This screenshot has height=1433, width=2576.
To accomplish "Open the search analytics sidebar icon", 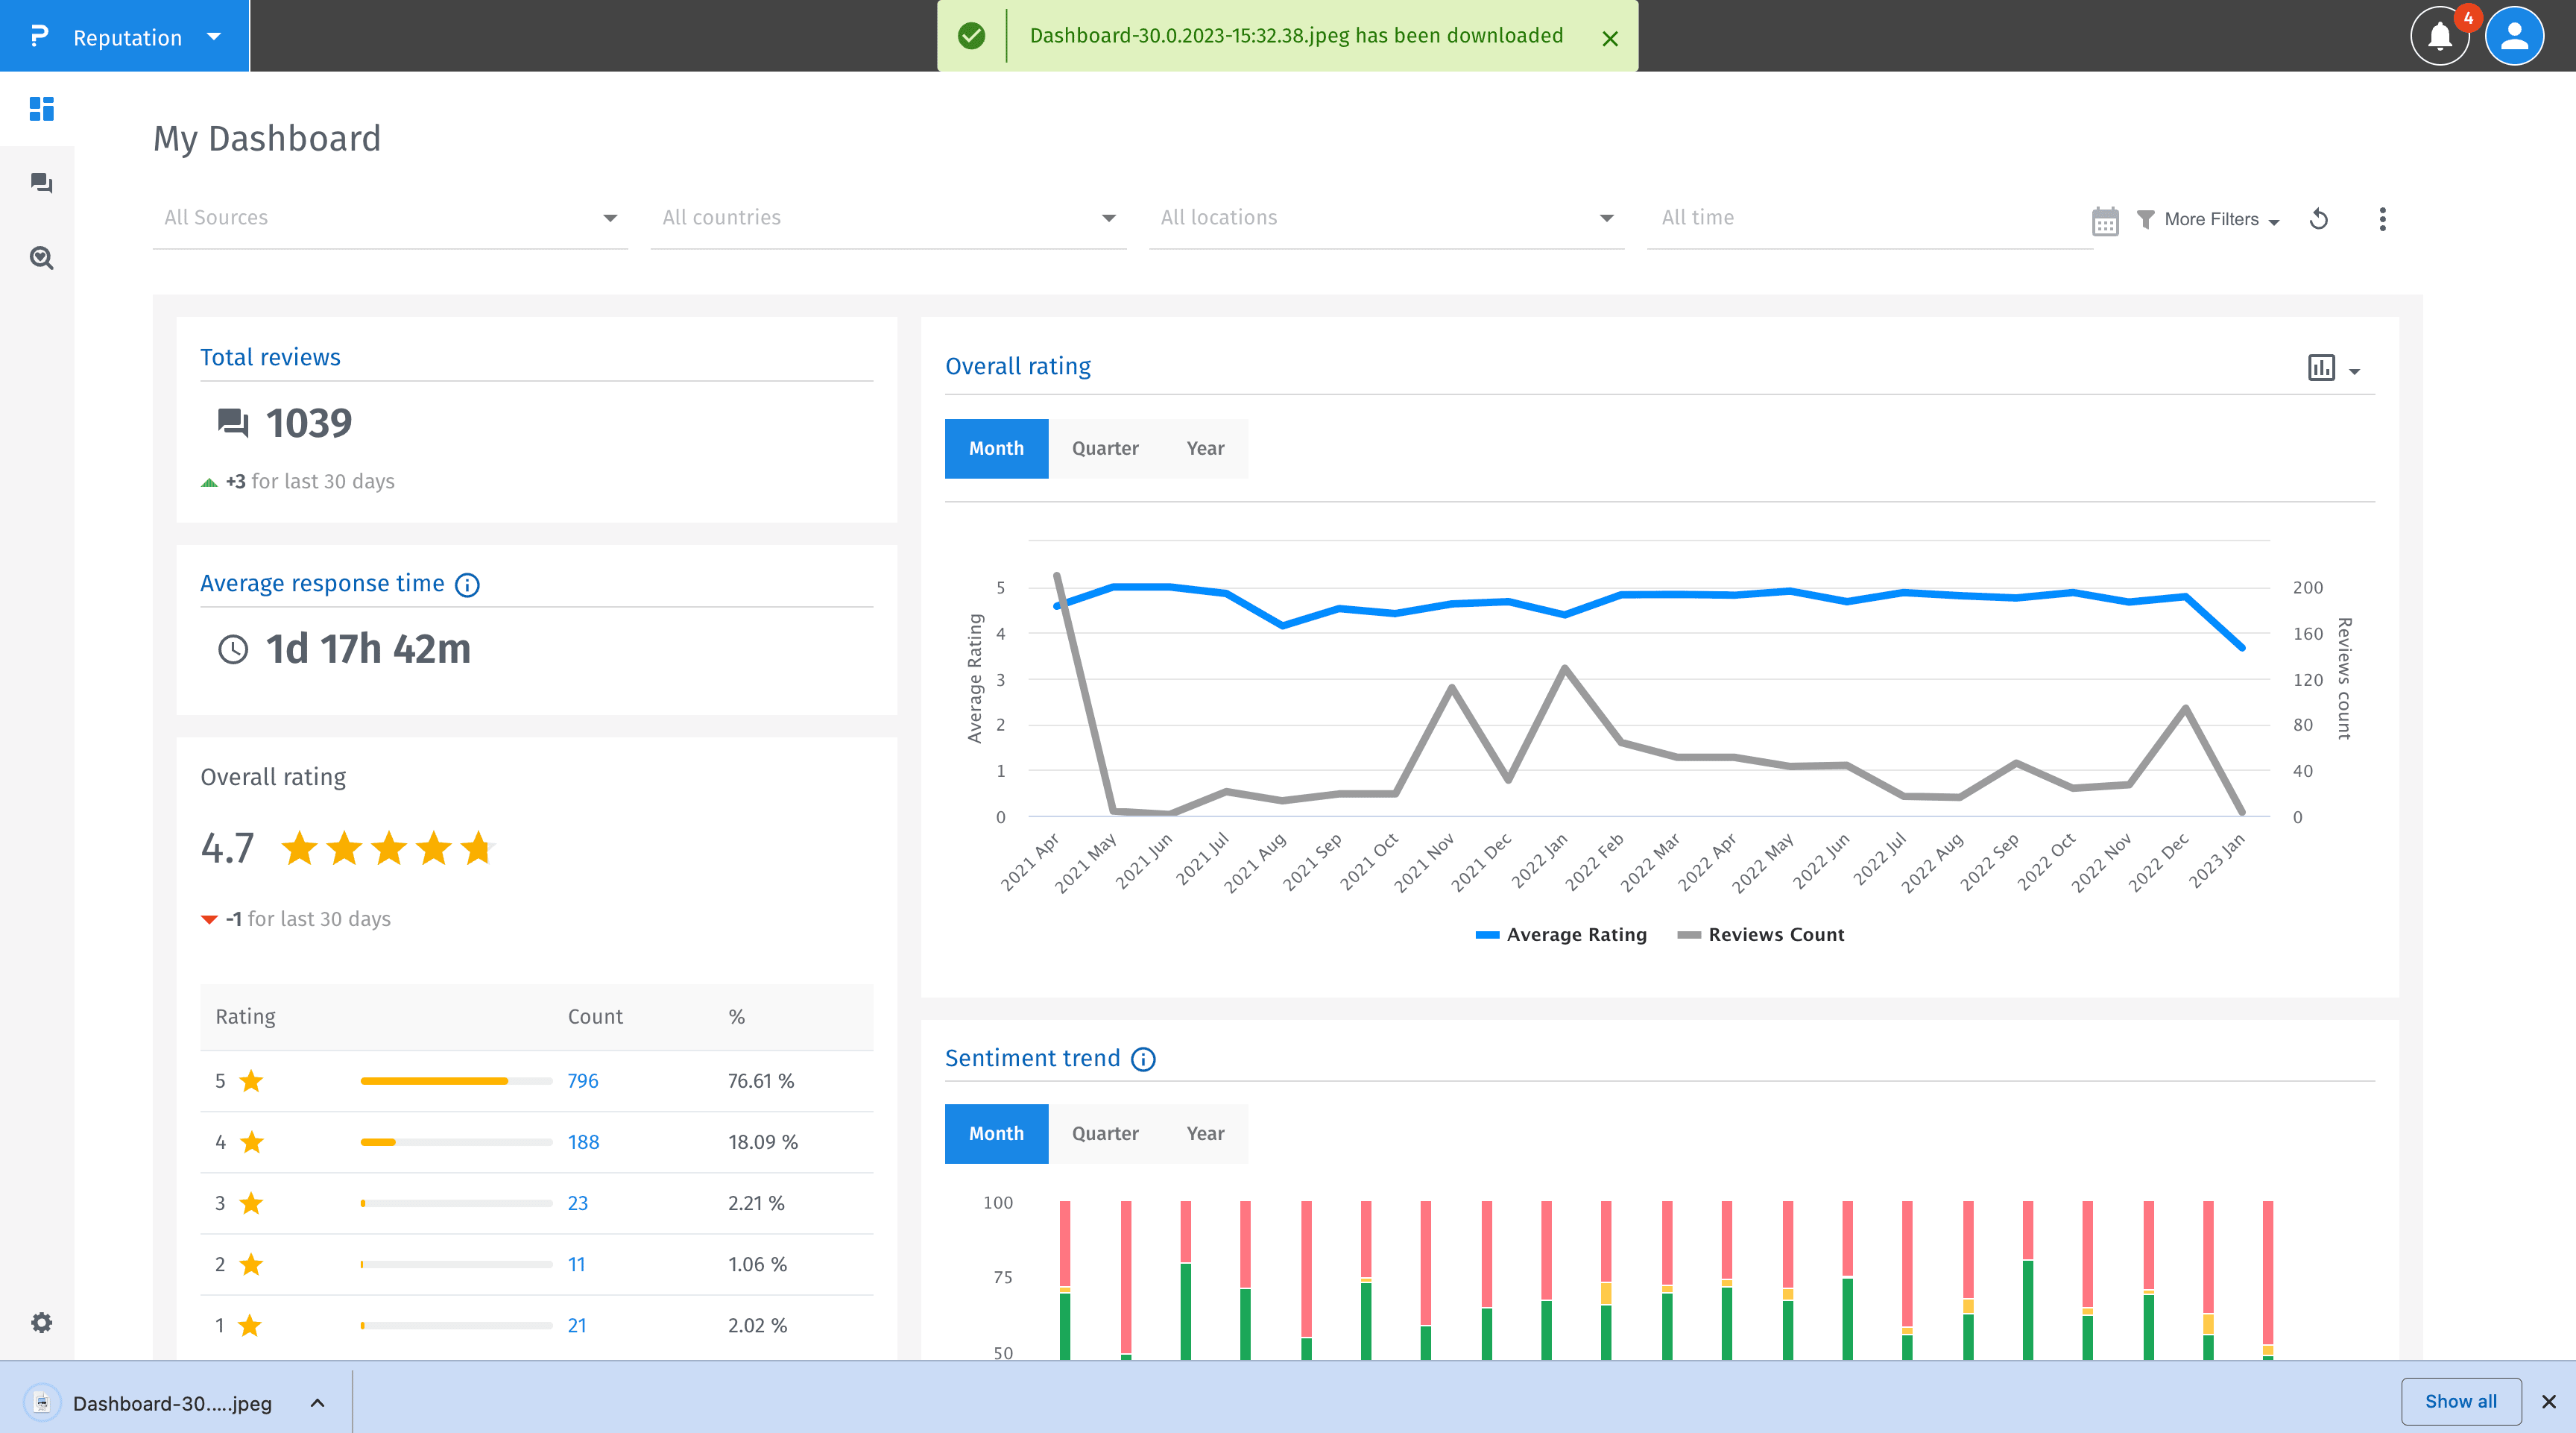I will click(41, 258).
